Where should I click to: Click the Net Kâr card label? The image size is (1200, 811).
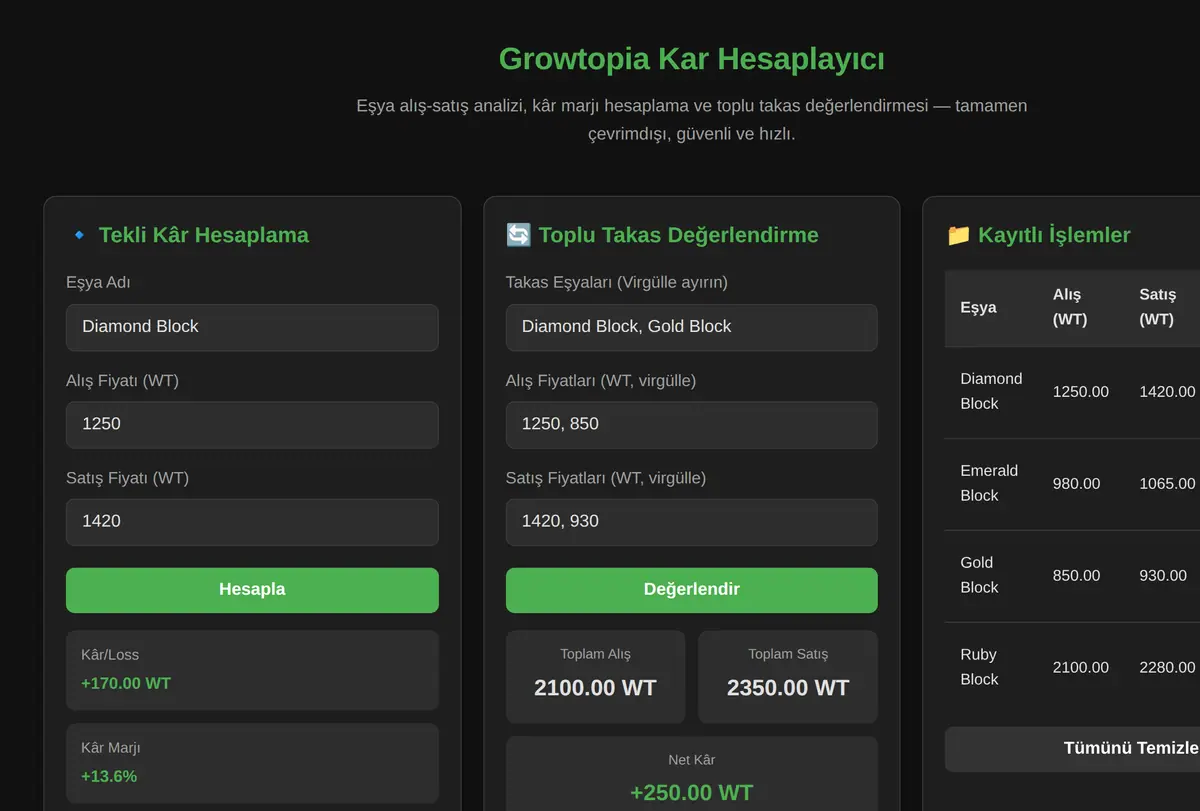(x=692, y=761)
